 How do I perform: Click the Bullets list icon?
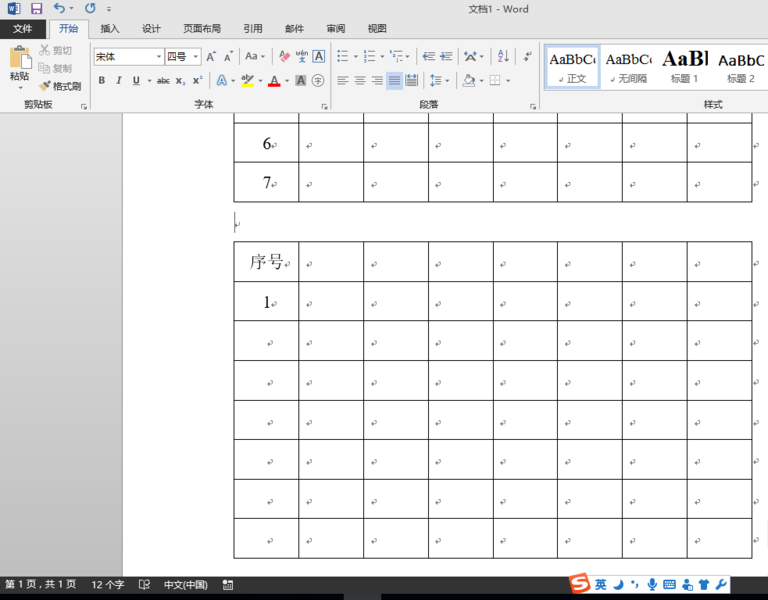(x=343, y=57)
